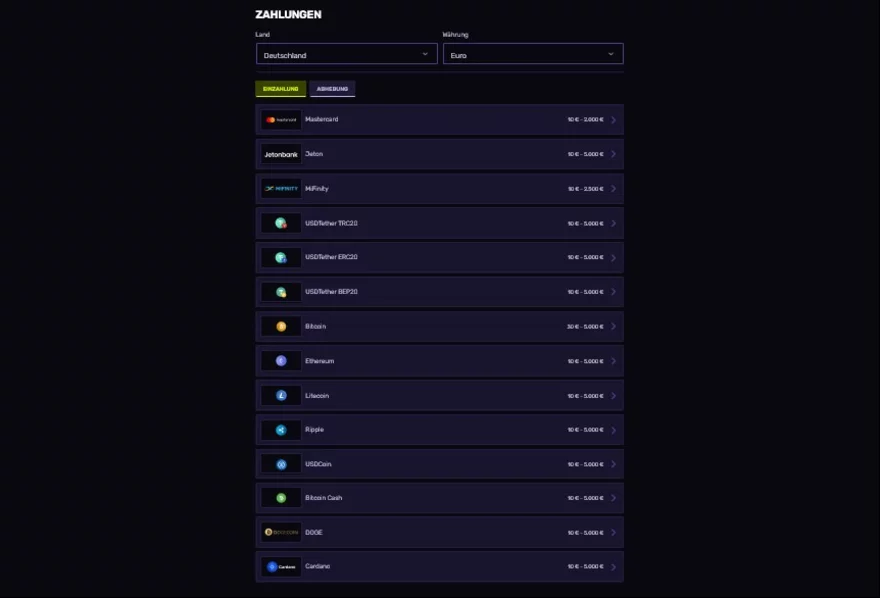Select the USDTether BEP20 payment name

click(331, 292)
